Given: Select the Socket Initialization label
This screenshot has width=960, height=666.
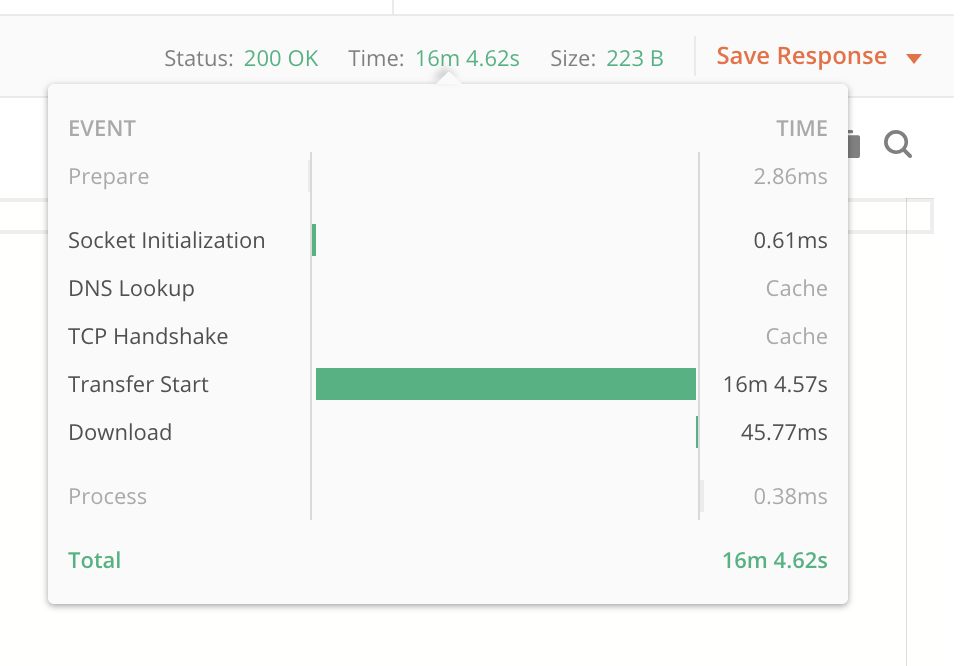Looking at the screenshot, I should (x=167, y=241).
